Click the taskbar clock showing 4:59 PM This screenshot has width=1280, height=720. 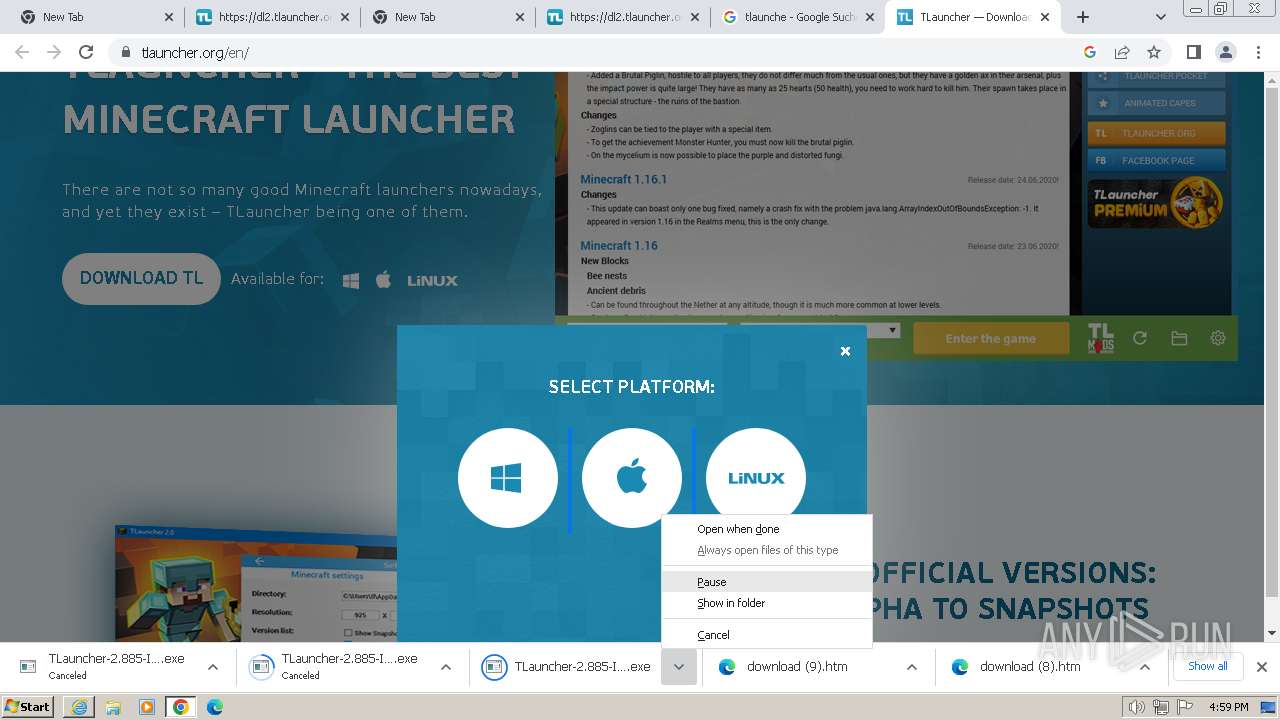[x=1228, y=707]
